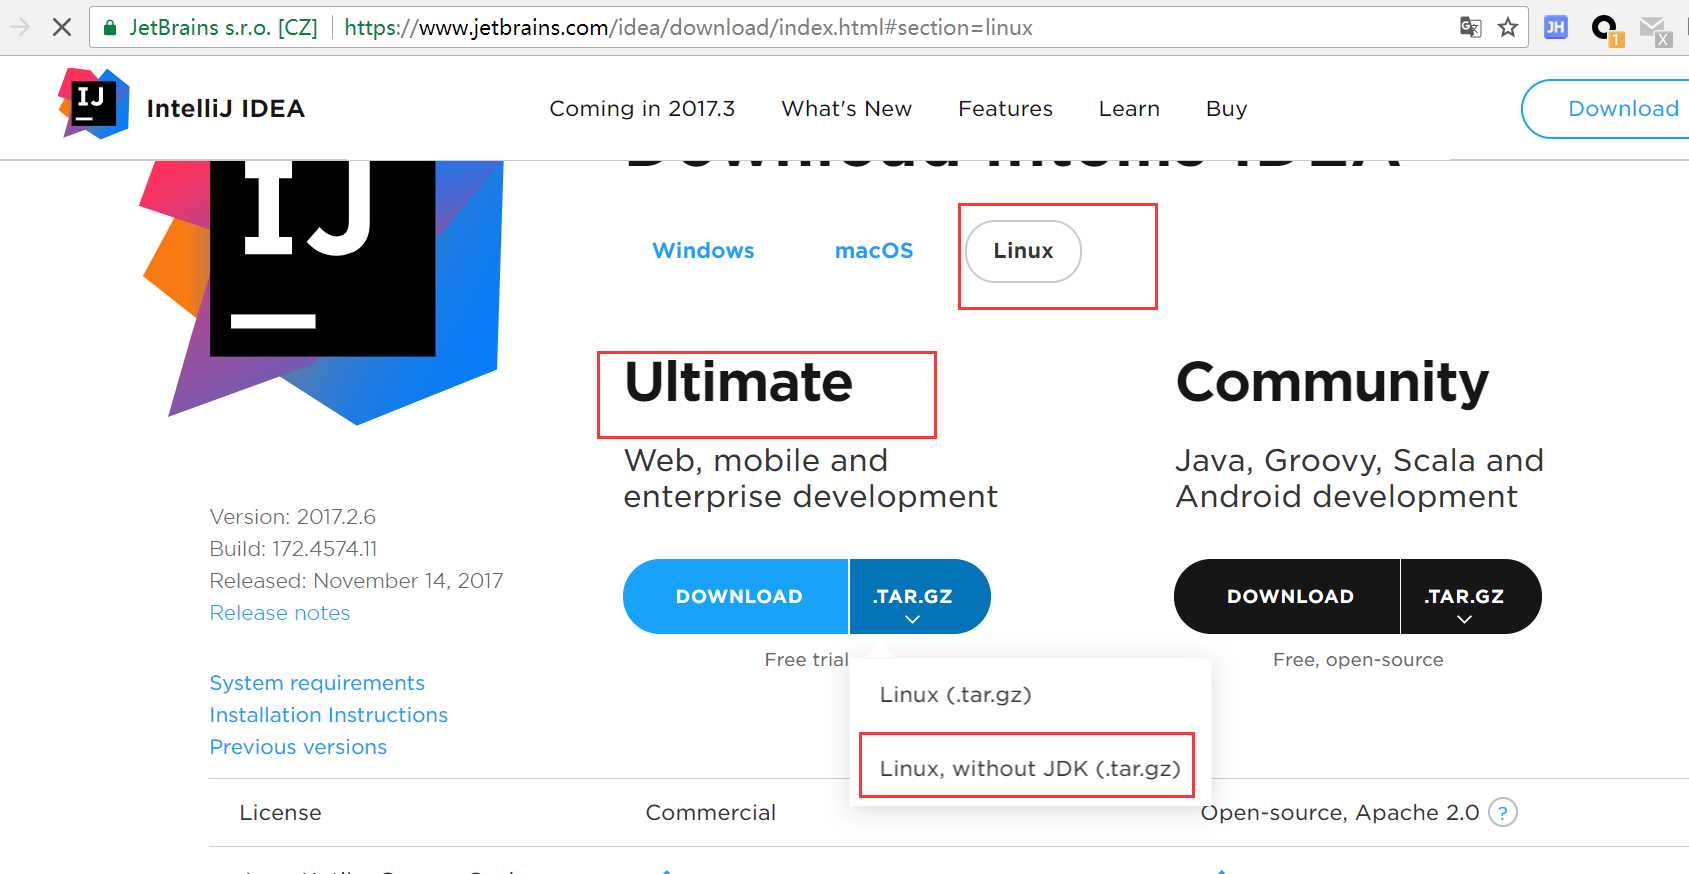Image resolution: width=1689 pixels, height=874 pixels.
Task: Open the Release notes link
Action: pyautogui.click(x=280, y=613)
